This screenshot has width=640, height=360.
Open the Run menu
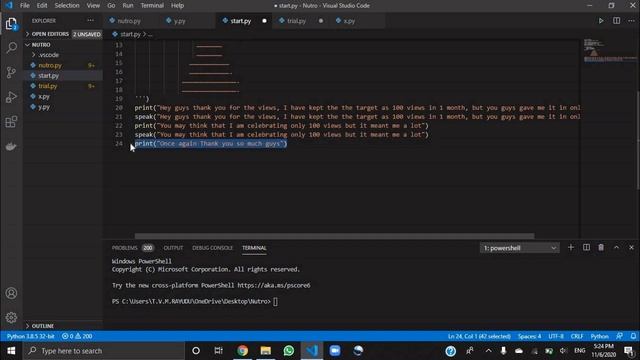[128, 5]
